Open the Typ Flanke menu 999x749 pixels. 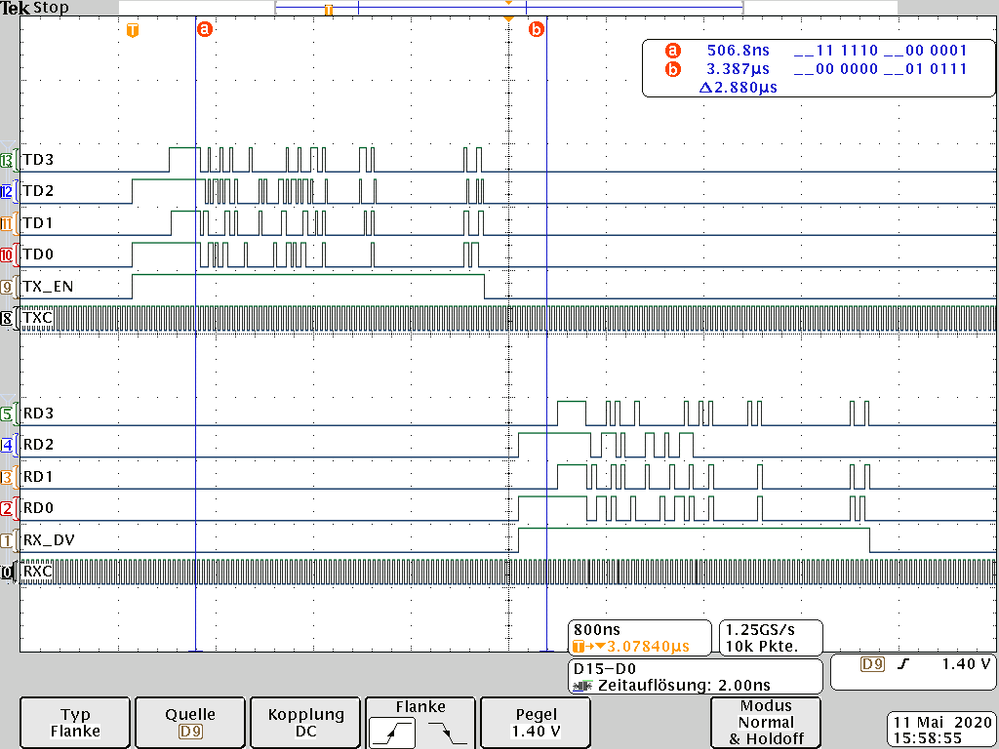pyautogui.click(x=74, y=722)
